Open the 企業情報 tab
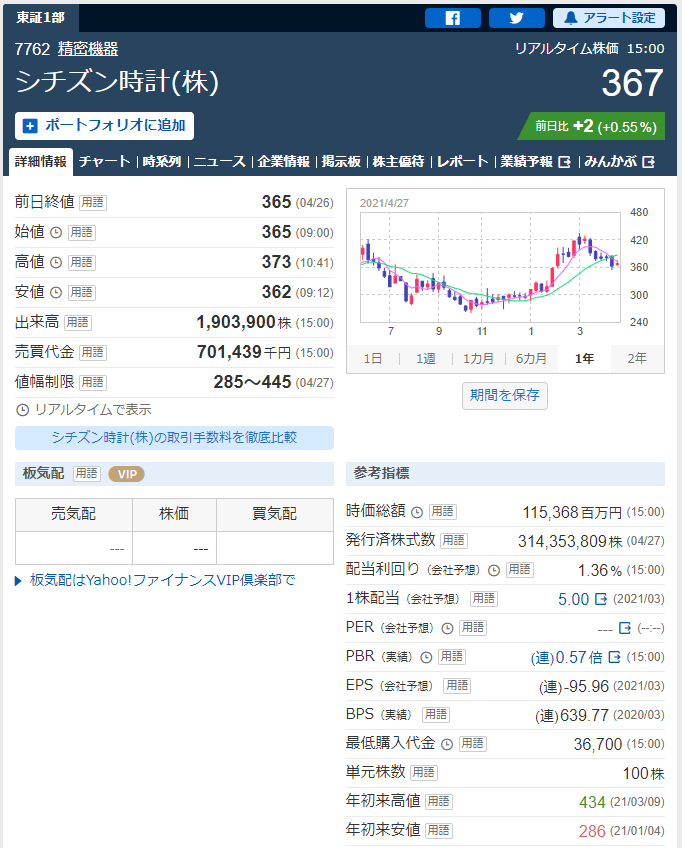This screenshot has height=848, width=682. pyautogui.click(x=283, y=162)
